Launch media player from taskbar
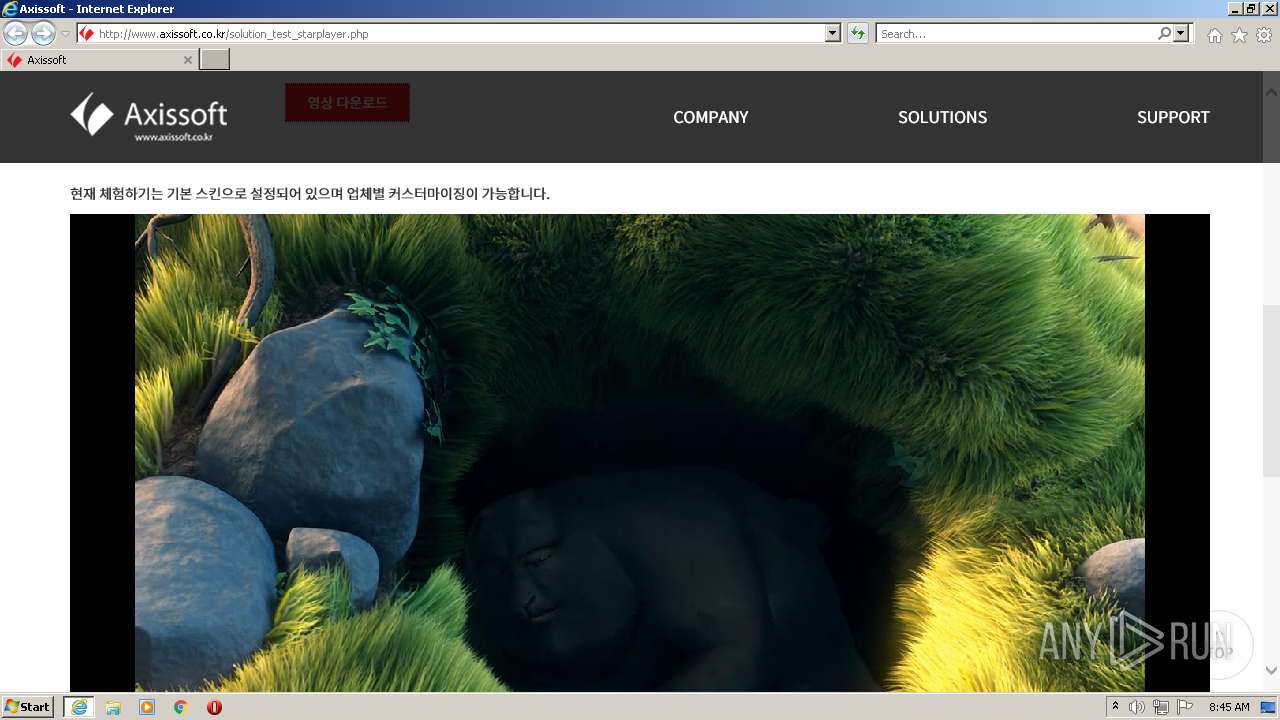1280x720 pixels. [147, 707]
